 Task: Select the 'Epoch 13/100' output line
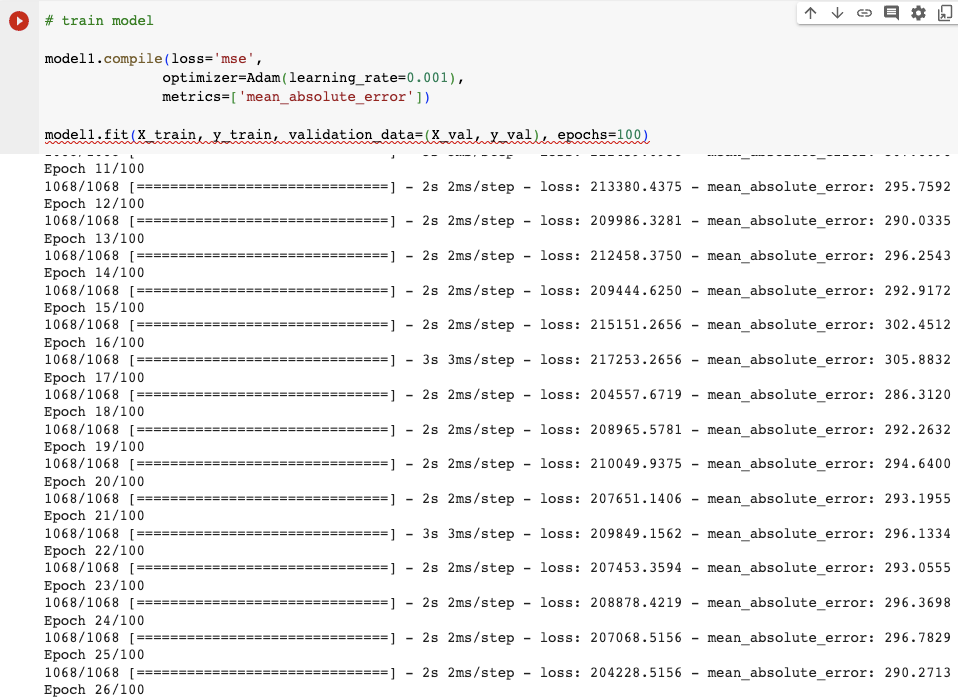94,238
